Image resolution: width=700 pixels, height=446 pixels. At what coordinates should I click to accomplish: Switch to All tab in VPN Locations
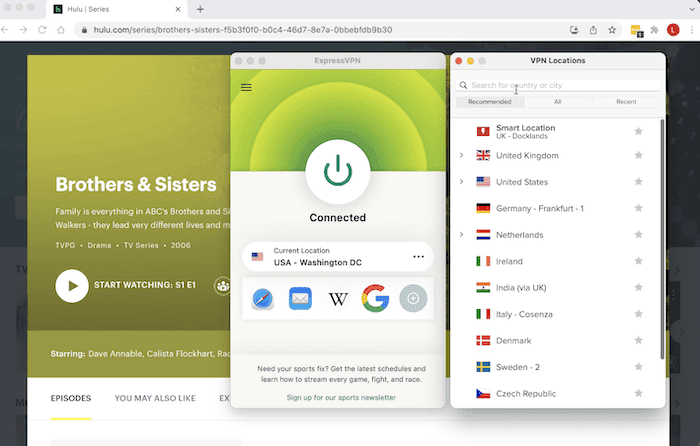tap(558, 102)
